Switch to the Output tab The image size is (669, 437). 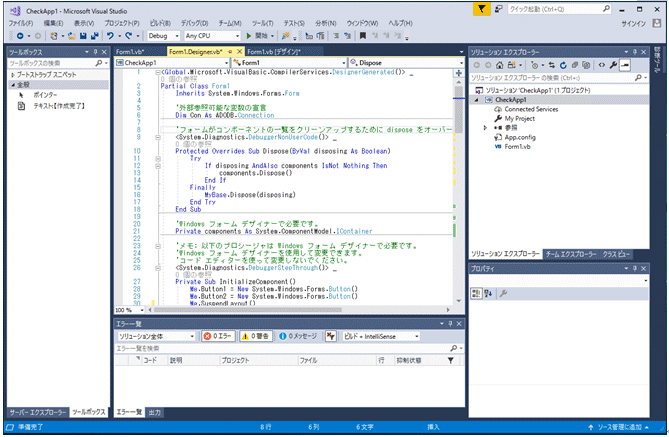click(x=154, y=412)
